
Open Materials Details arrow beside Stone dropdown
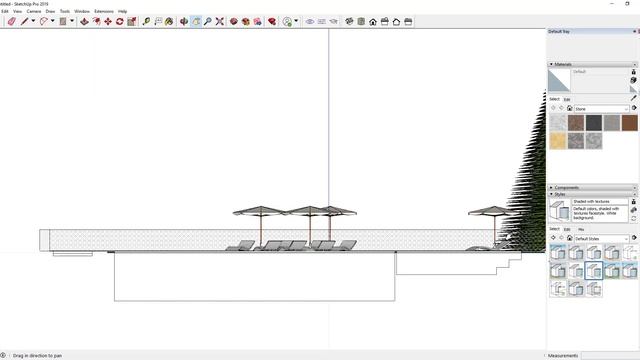click(634, 108)
